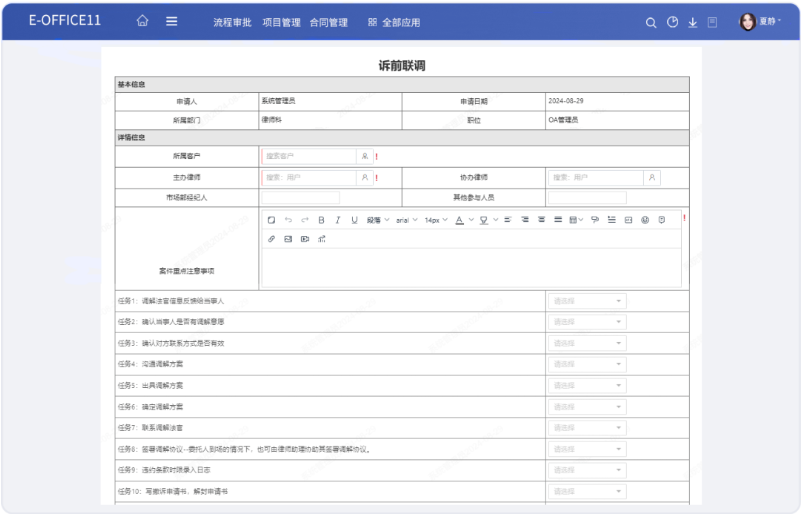Click the emoji icon in the editor toolbar

click(x=645, y=219)
